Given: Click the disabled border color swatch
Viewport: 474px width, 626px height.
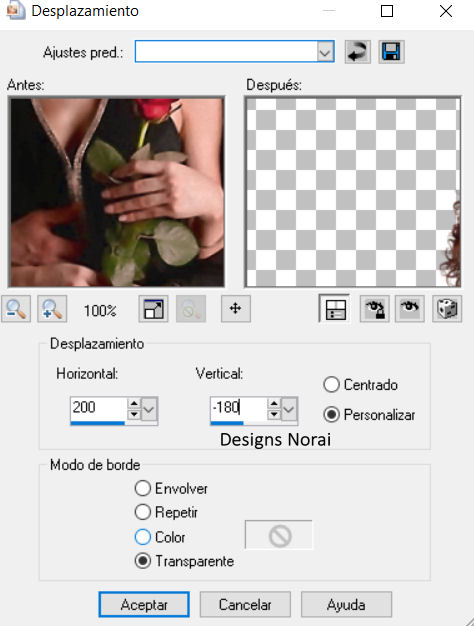Looking at the screenshot, I should (x=279, y=535).
